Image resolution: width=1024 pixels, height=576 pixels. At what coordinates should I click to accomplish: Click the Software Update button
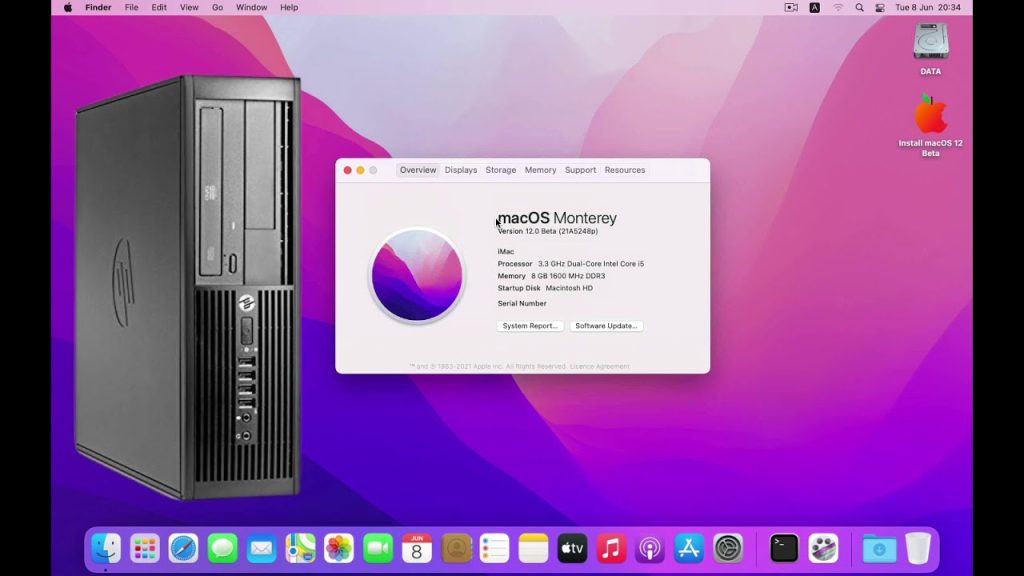[x=606, y=326]
